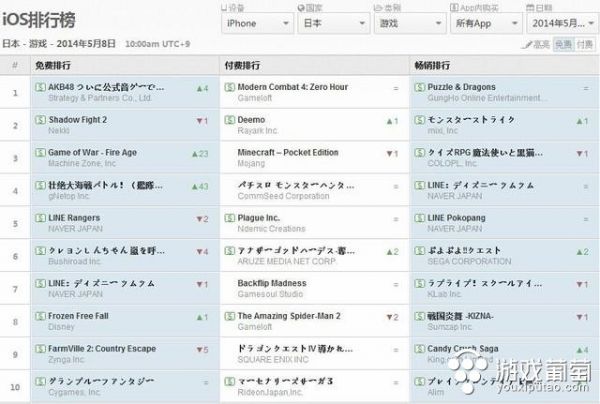
Task: Click the 畅销排行 column header
Action: pos(432,65)
